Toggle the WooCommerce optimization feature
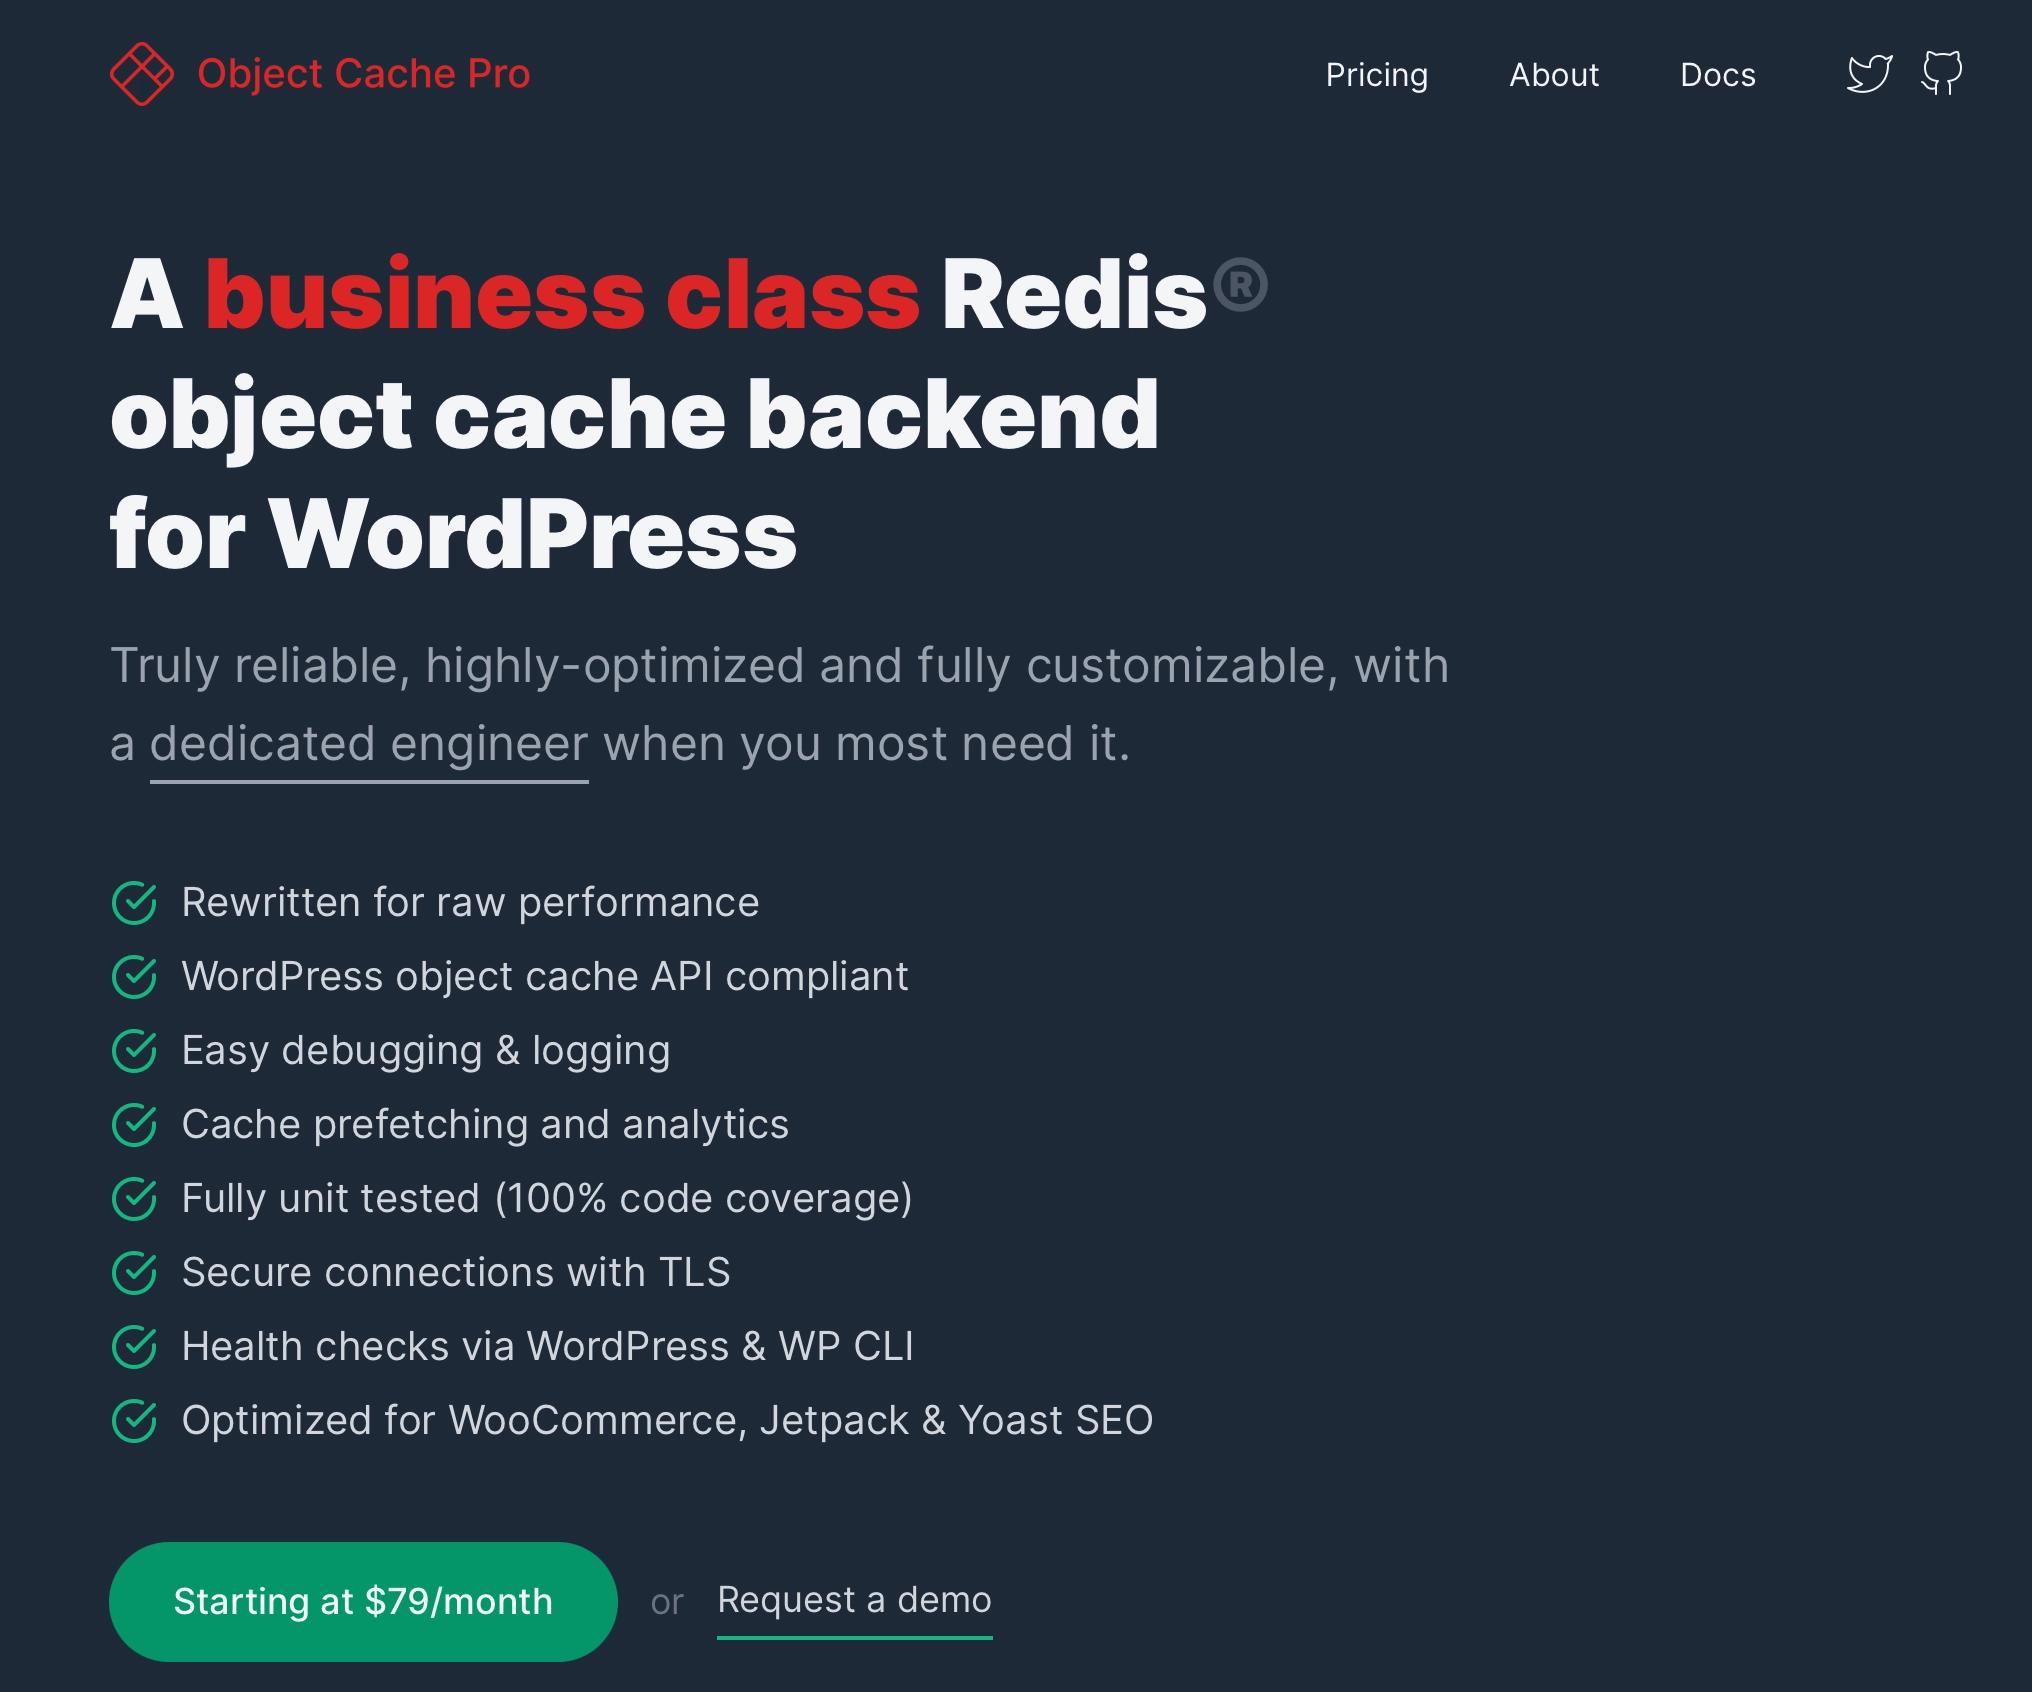This screenshot has width=2032, height=1692. [x=133, y=1420]
